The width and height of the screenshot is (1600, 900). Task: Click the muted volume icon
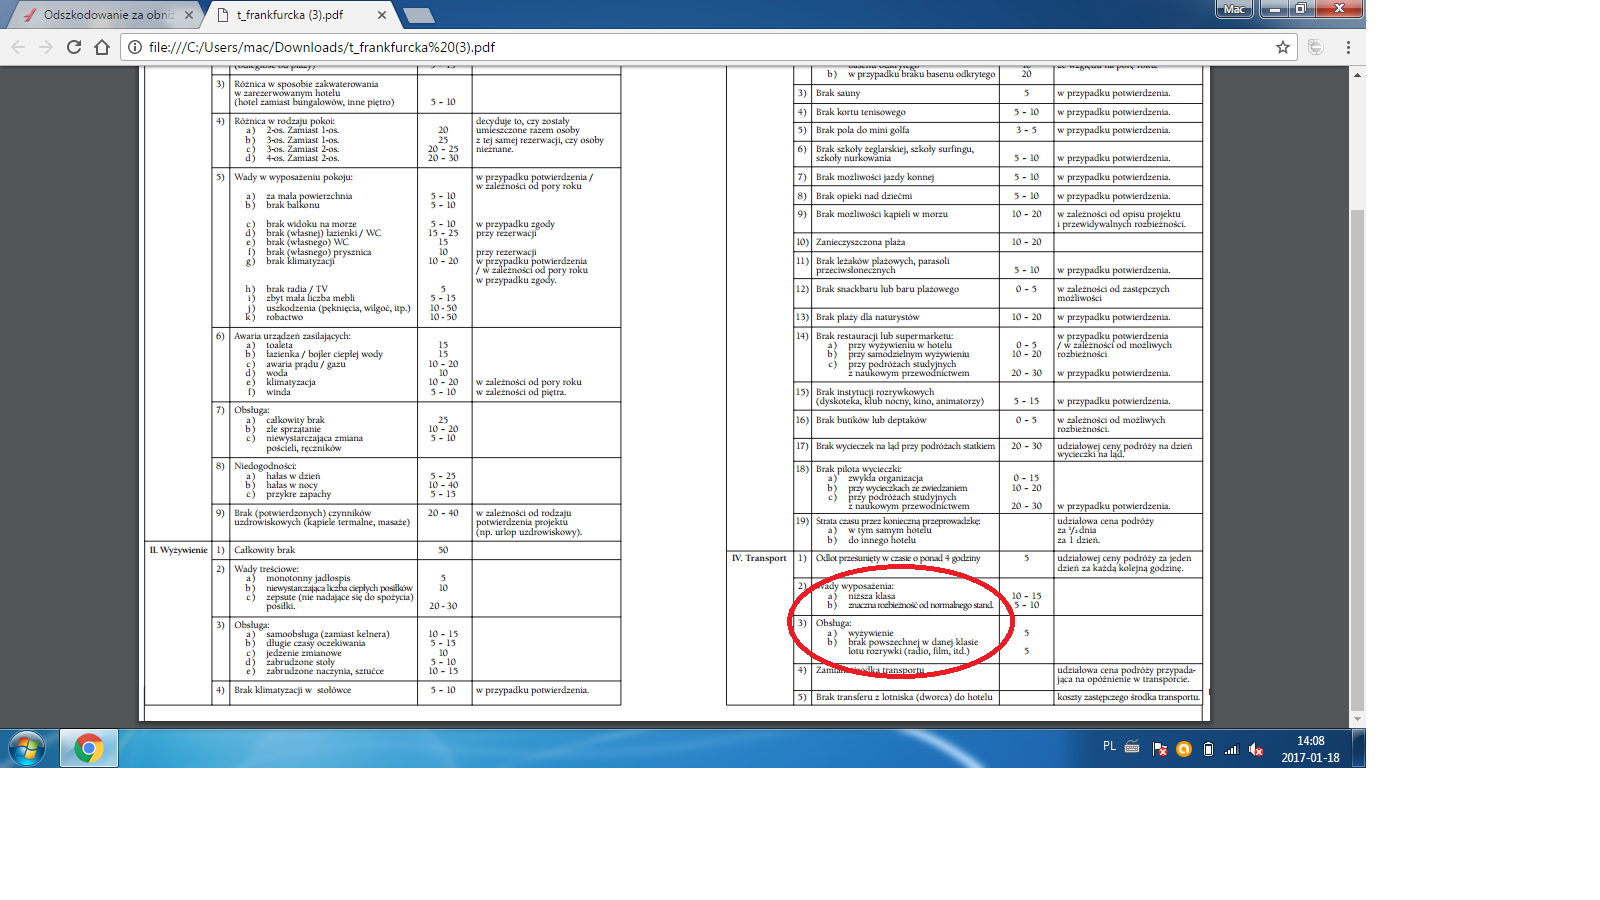pyautogui.click(x=1257, y=749)
